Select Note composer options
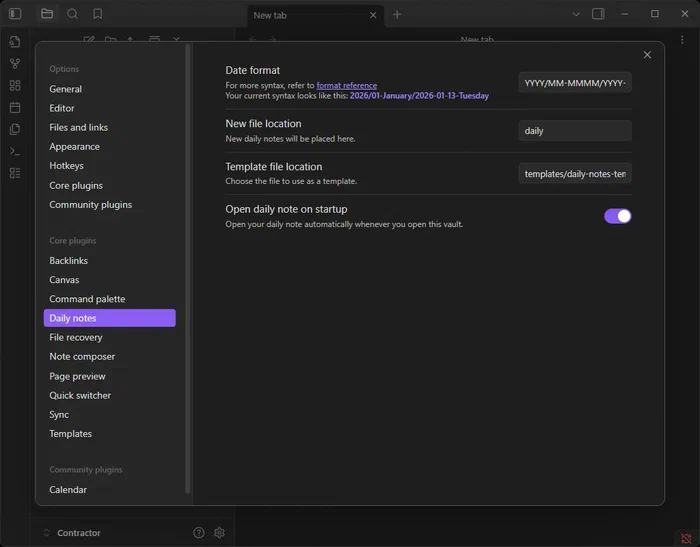Image resolution: width=700 pixels, height=547 pixels. (x=110, y=356)
